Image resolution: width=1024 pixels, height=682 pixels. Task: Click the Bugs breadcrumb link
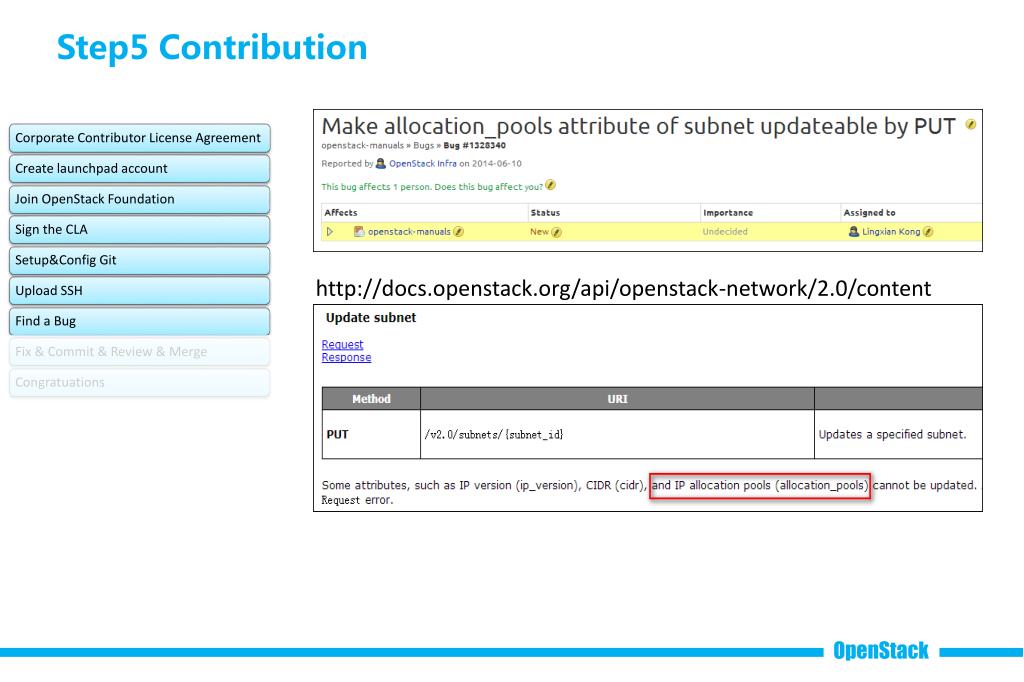(423, 145)
